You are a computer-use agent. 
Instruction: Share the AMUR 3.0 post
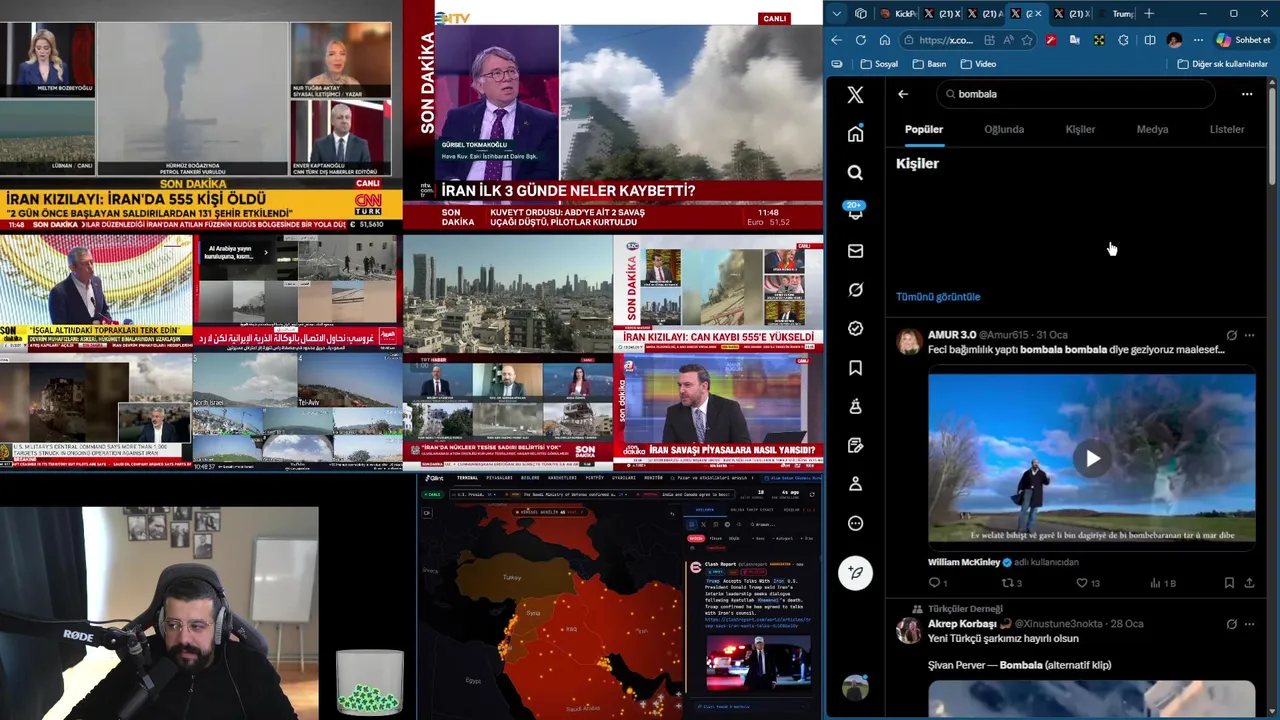[x=1249, y=583]
